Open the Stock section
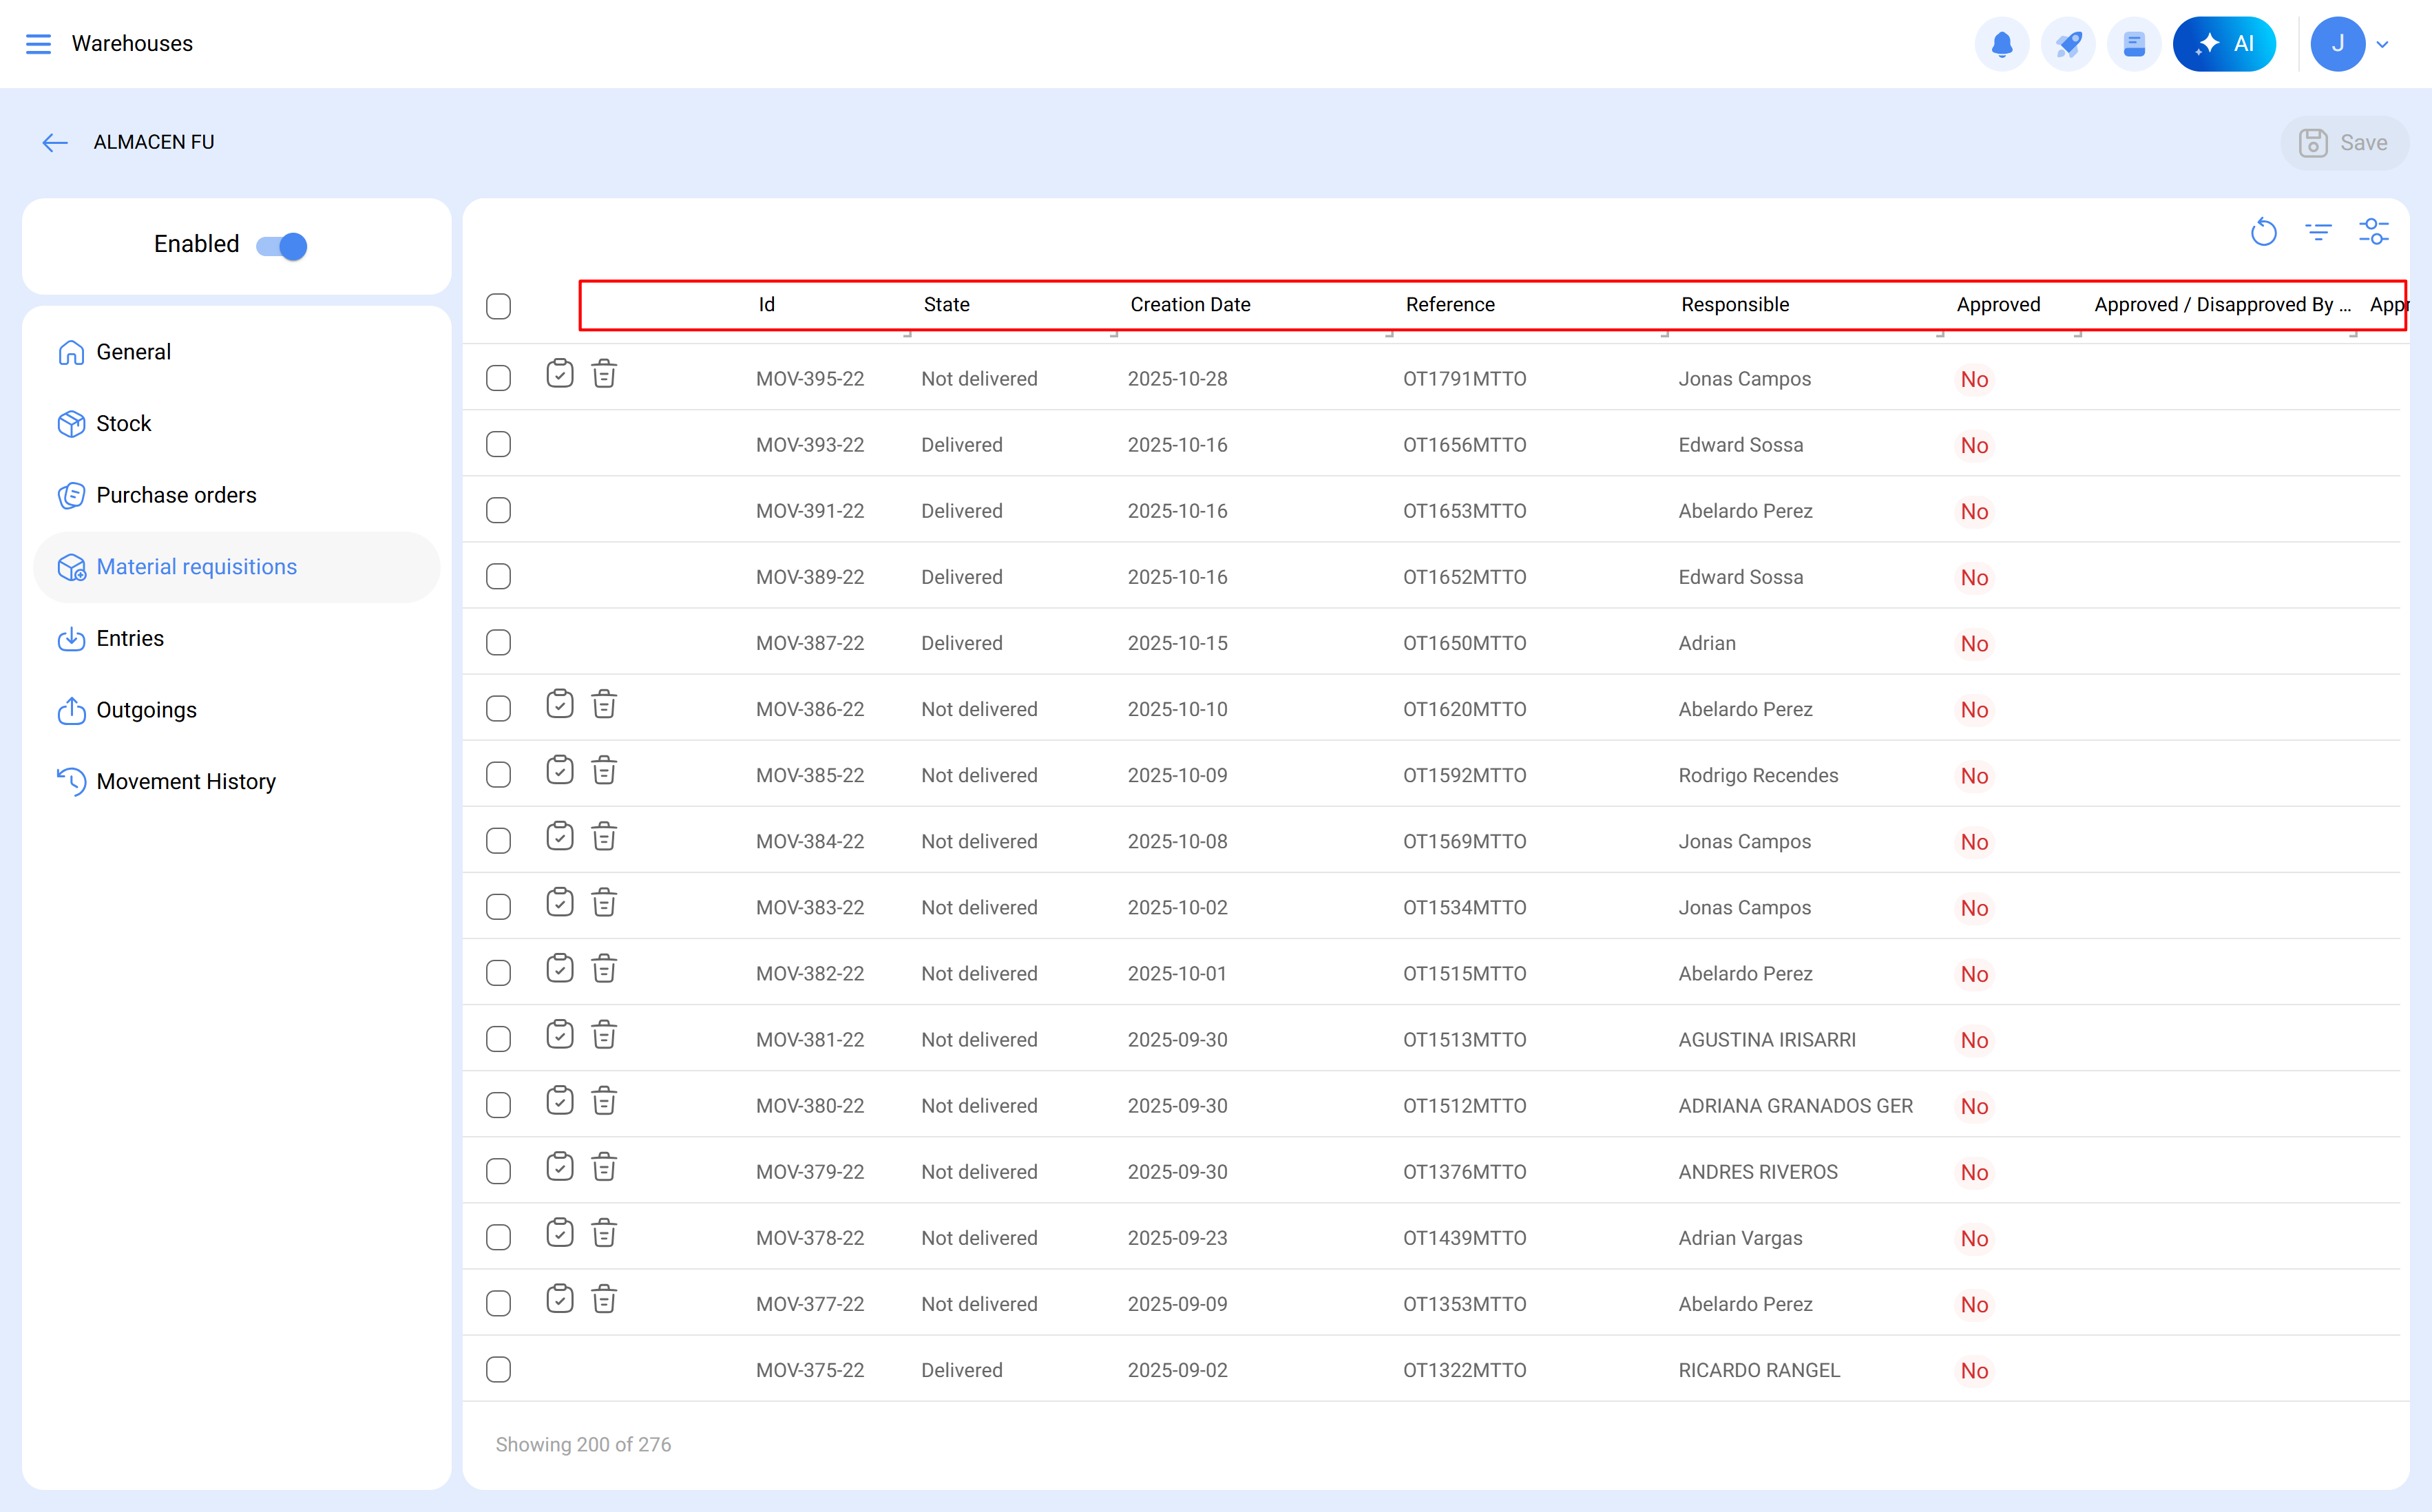 point(124,424)
